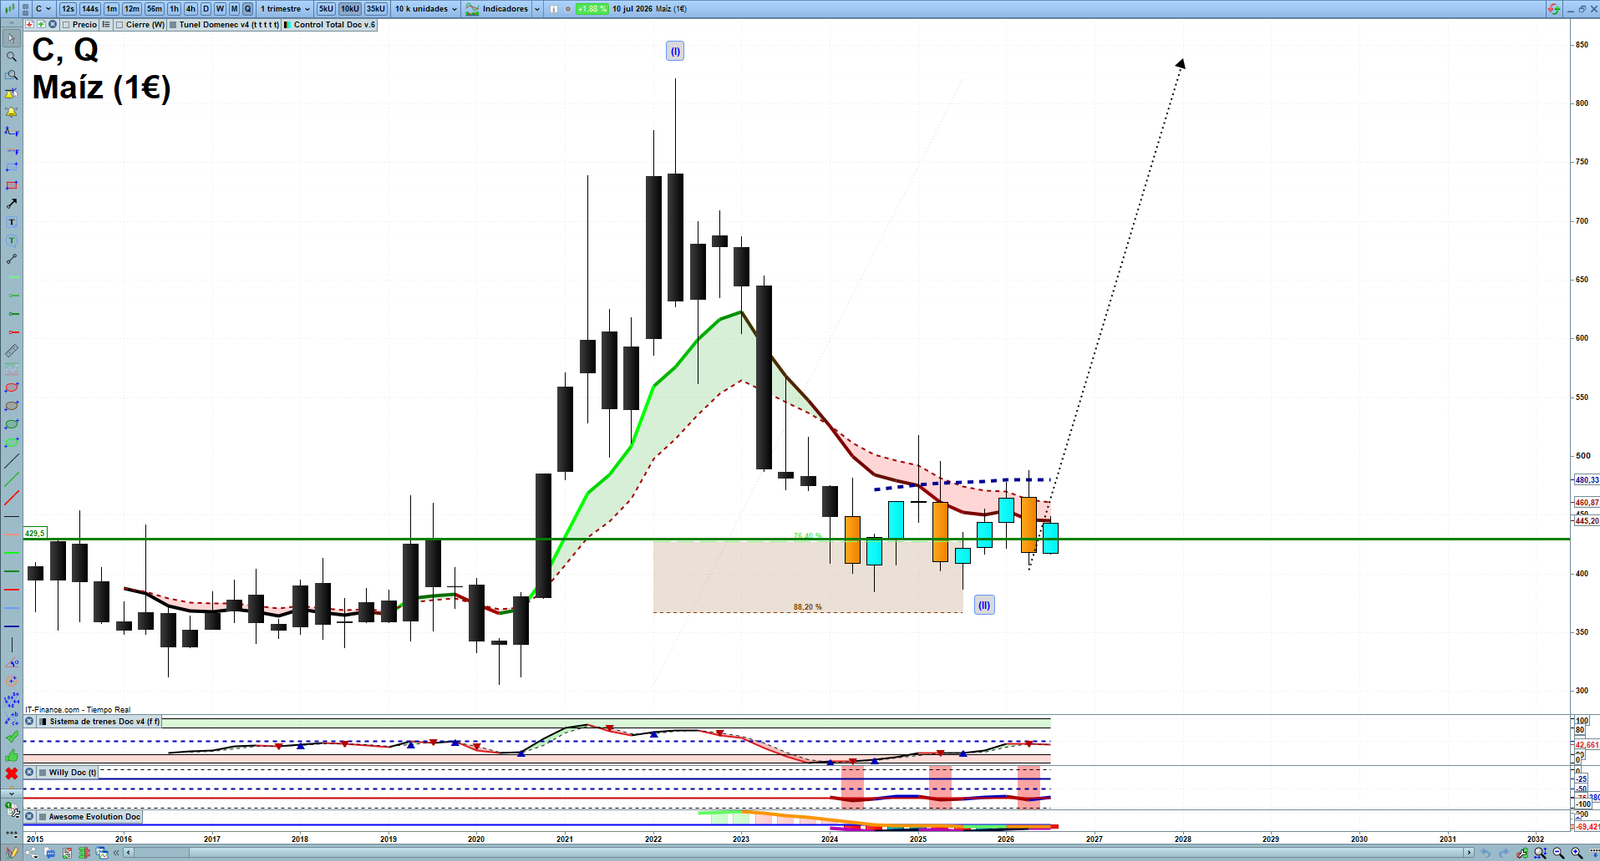1600x861 pixels.
Task: Select the red rectangle drawing tool
Action: pyautogui.click(x=11, y=186)
